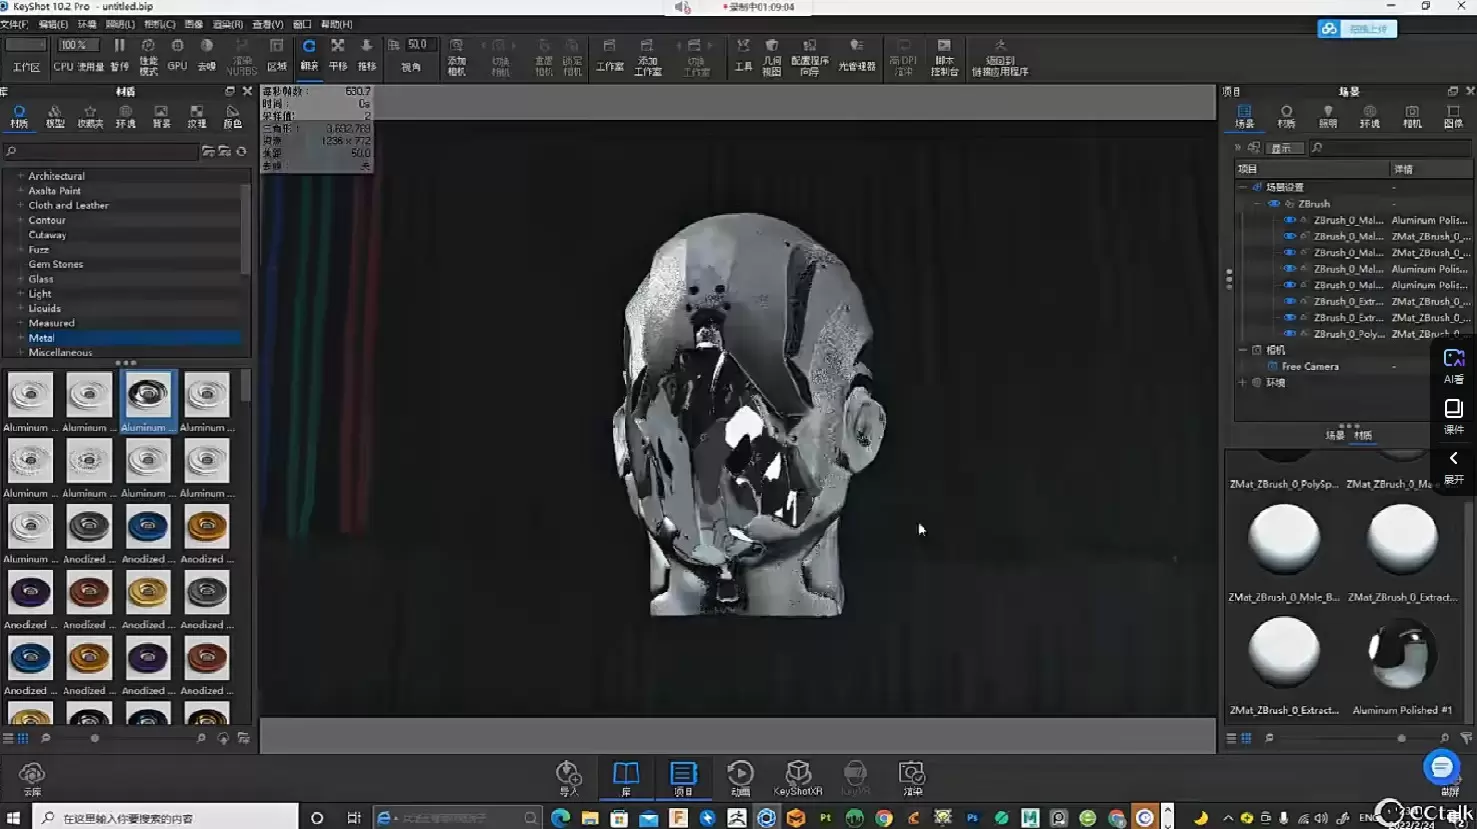Open the Light Manager (光管理器)
This screenshot has height=829, width=1477.
pos(856,56)
